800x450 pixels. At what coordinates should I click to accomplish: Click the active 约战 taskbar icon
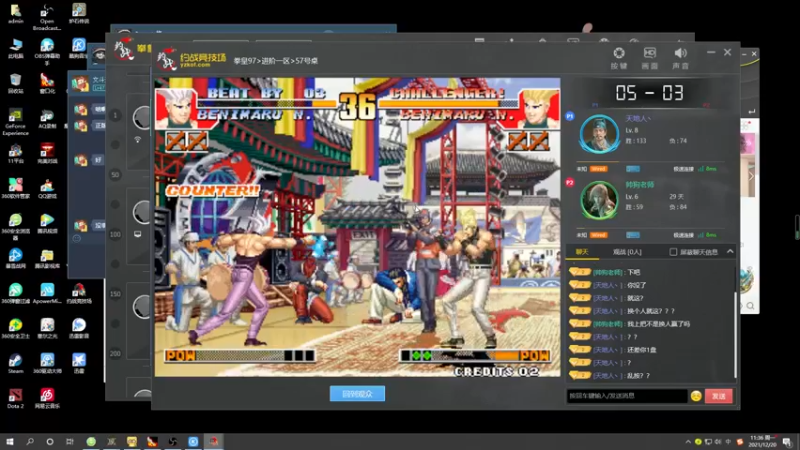213,441
